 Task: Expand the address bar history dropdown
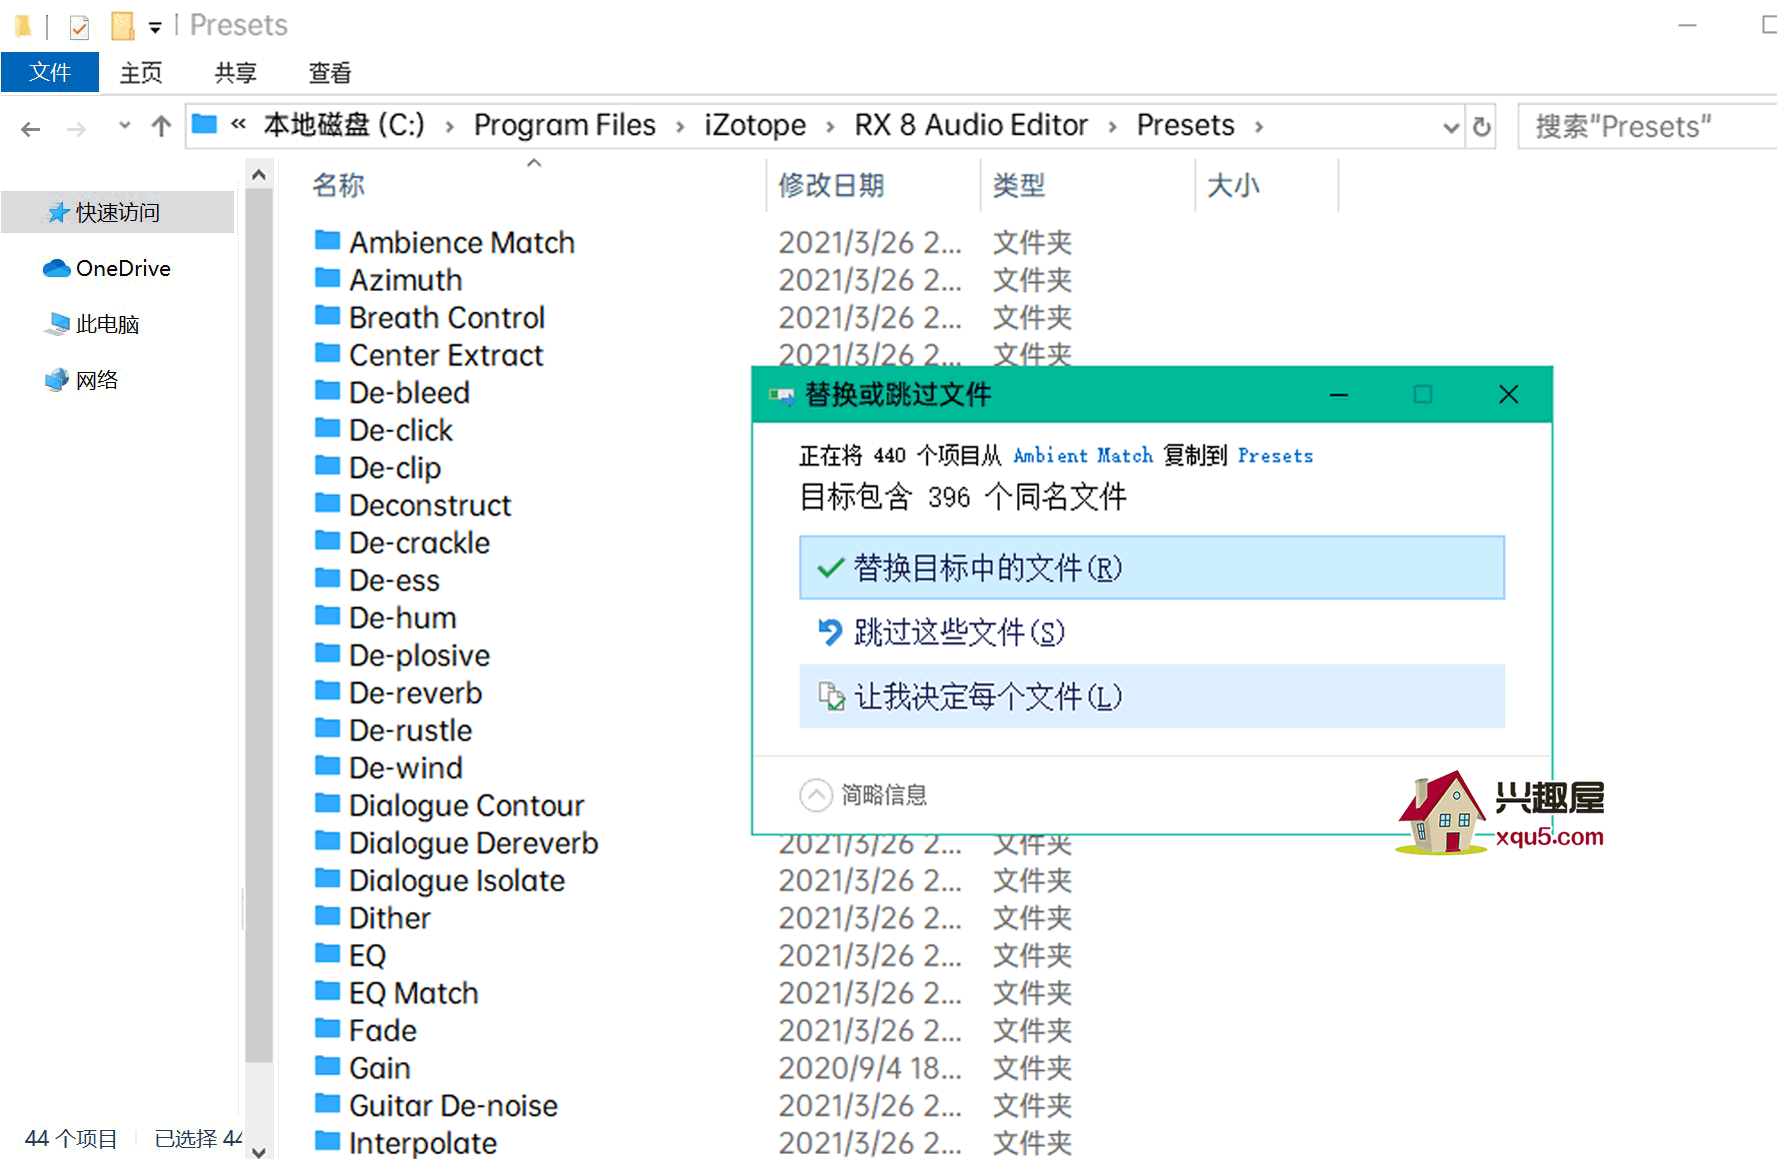[x=1451, y=127]
